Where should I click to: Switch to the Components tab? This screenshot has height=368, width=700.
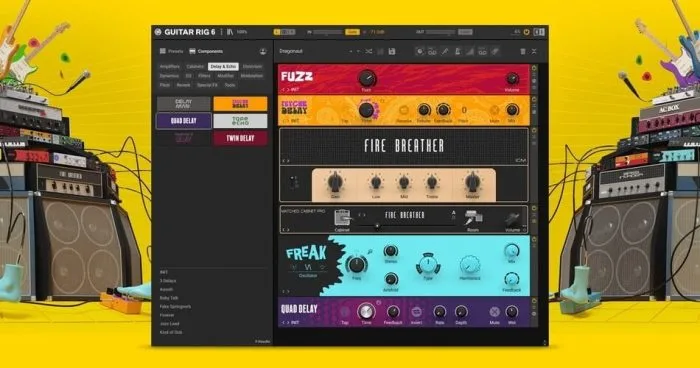206,51
